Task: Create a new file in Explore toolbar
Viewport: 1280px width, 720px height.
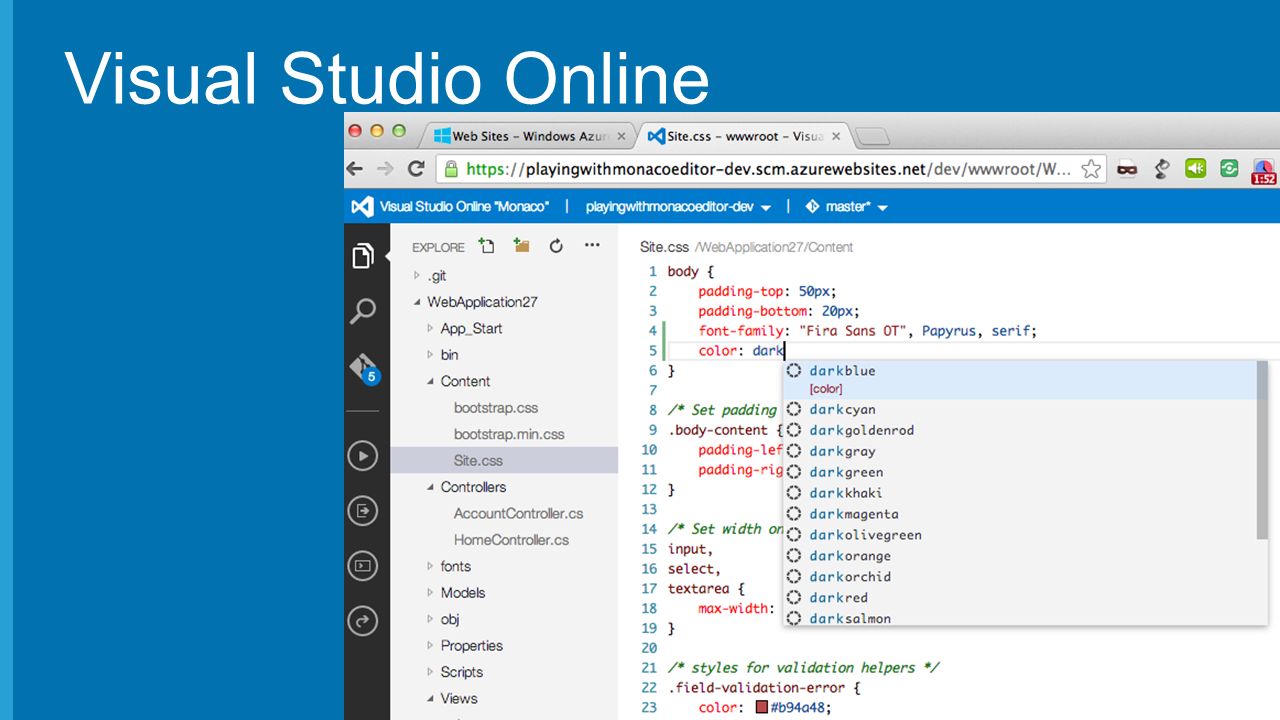Action: (487, 246)
